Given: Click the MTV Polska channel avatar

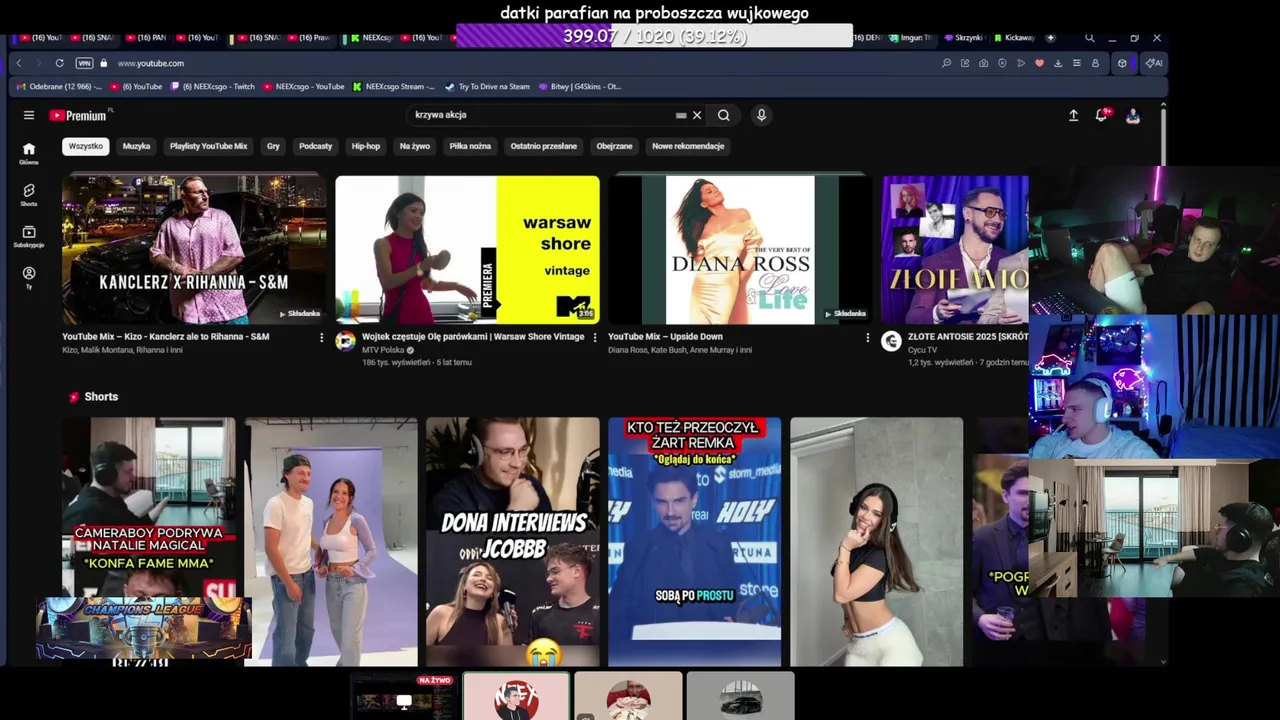Looking at the screenshot, I should [x=345, y=341].
